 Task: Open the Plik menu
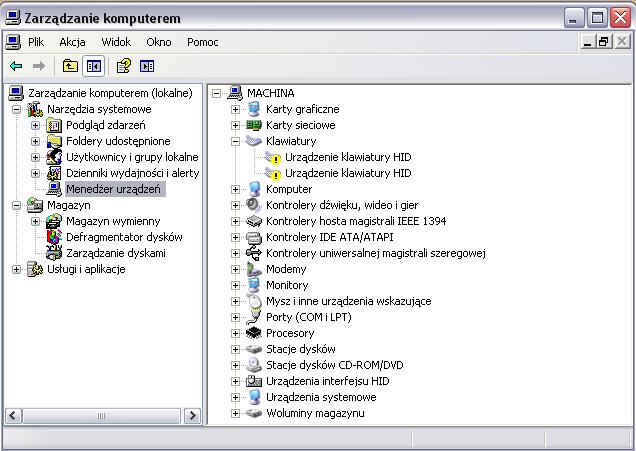pyautogui.click(x=36, y=42)
